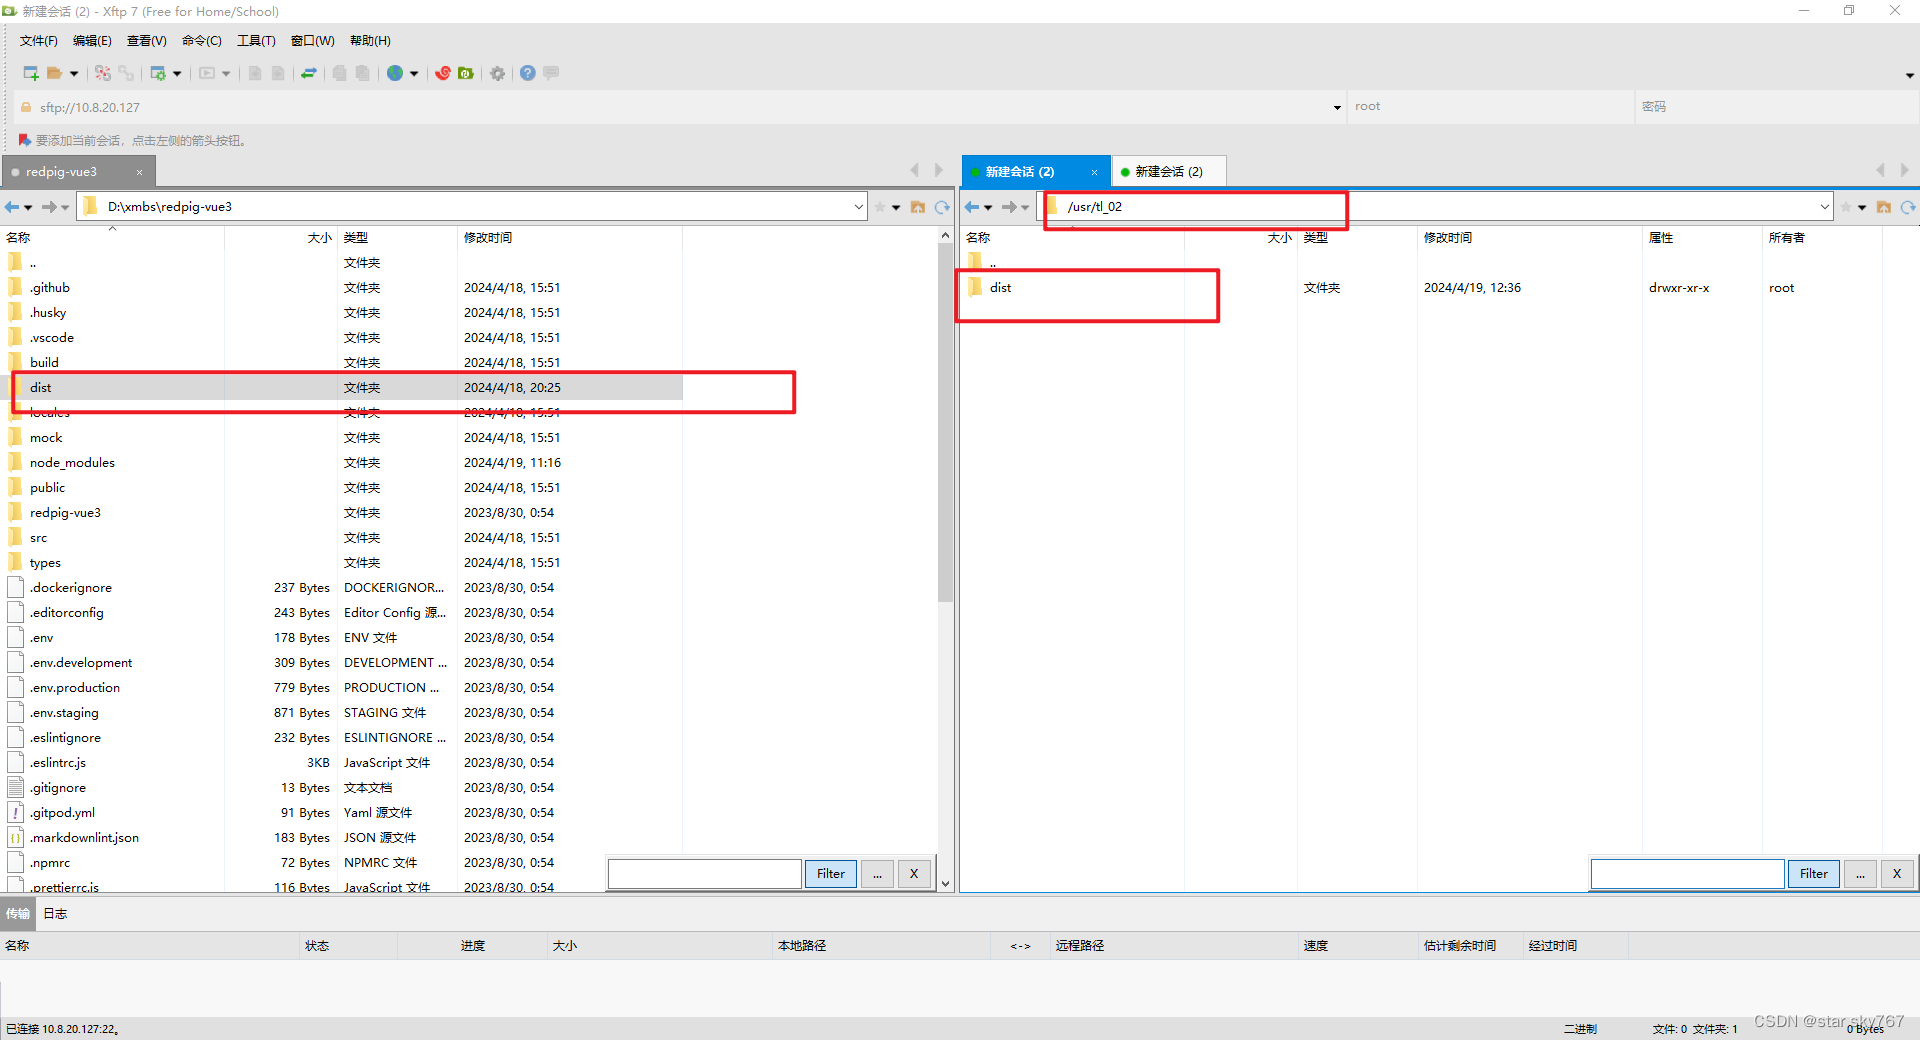1920x1040 pixels.
Task: Switch to the 日志 log tab
Action: 55,914
